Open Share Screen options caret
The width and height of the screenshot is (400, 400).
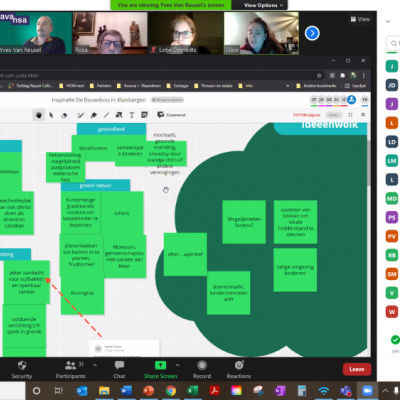[178, 365]
